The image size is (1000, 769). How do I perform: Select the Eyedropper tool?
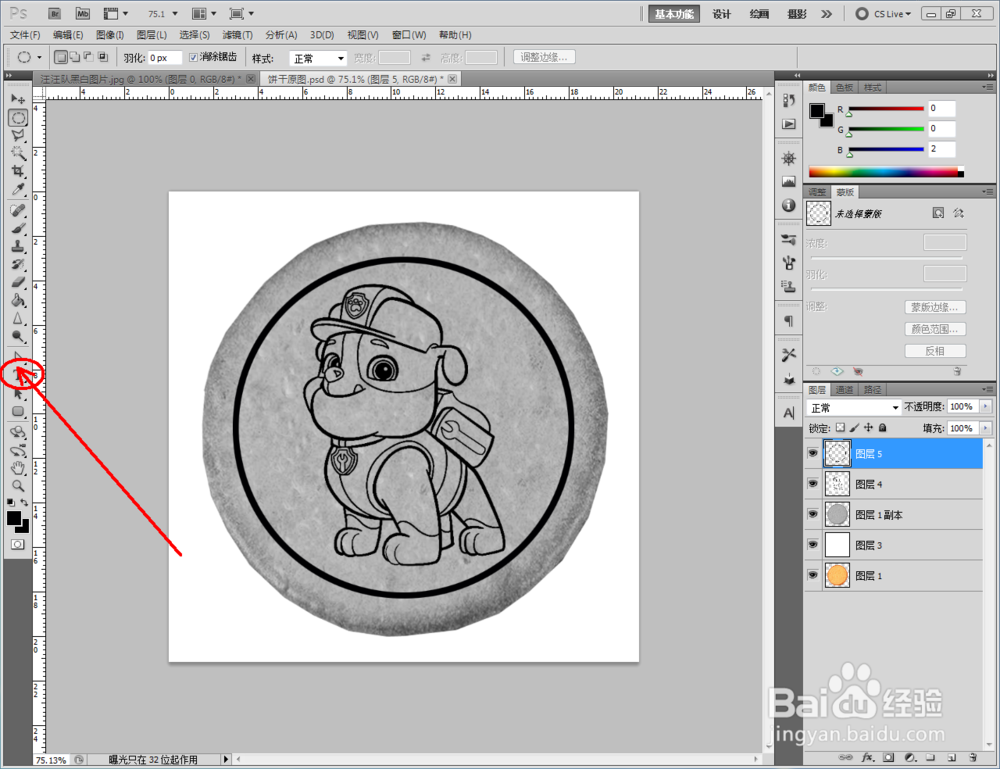point(18,189)
